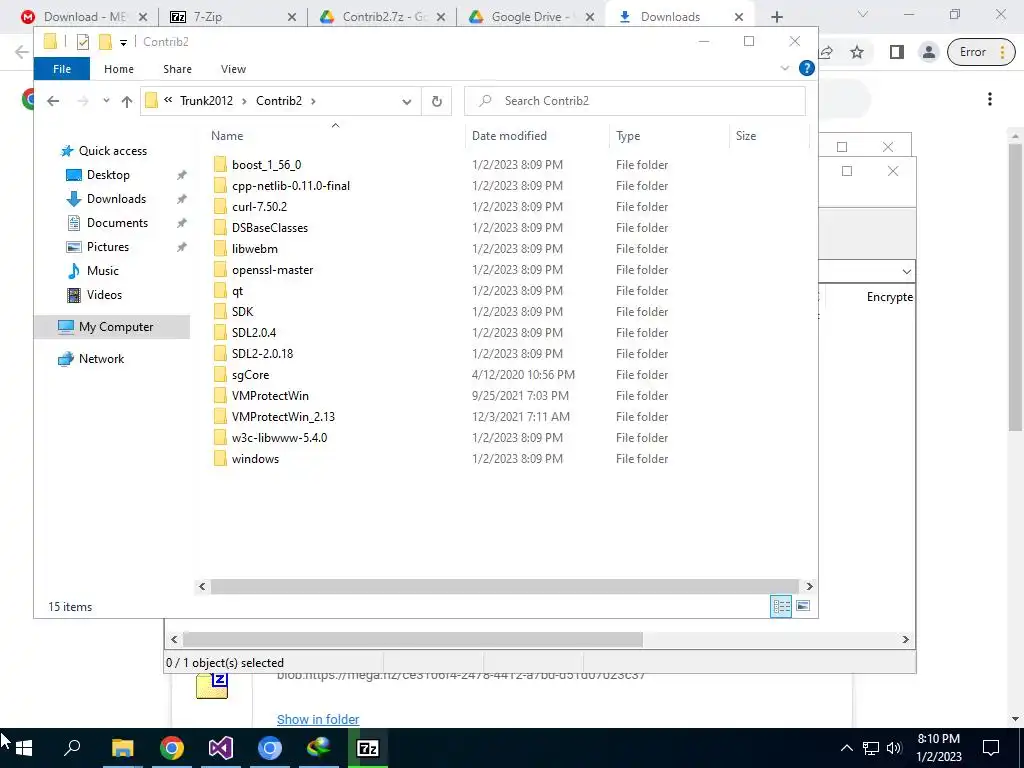This screenshot has height=768, width=1024.
Task: Select the openssl-master folder
Action: [x=272, y=270]
